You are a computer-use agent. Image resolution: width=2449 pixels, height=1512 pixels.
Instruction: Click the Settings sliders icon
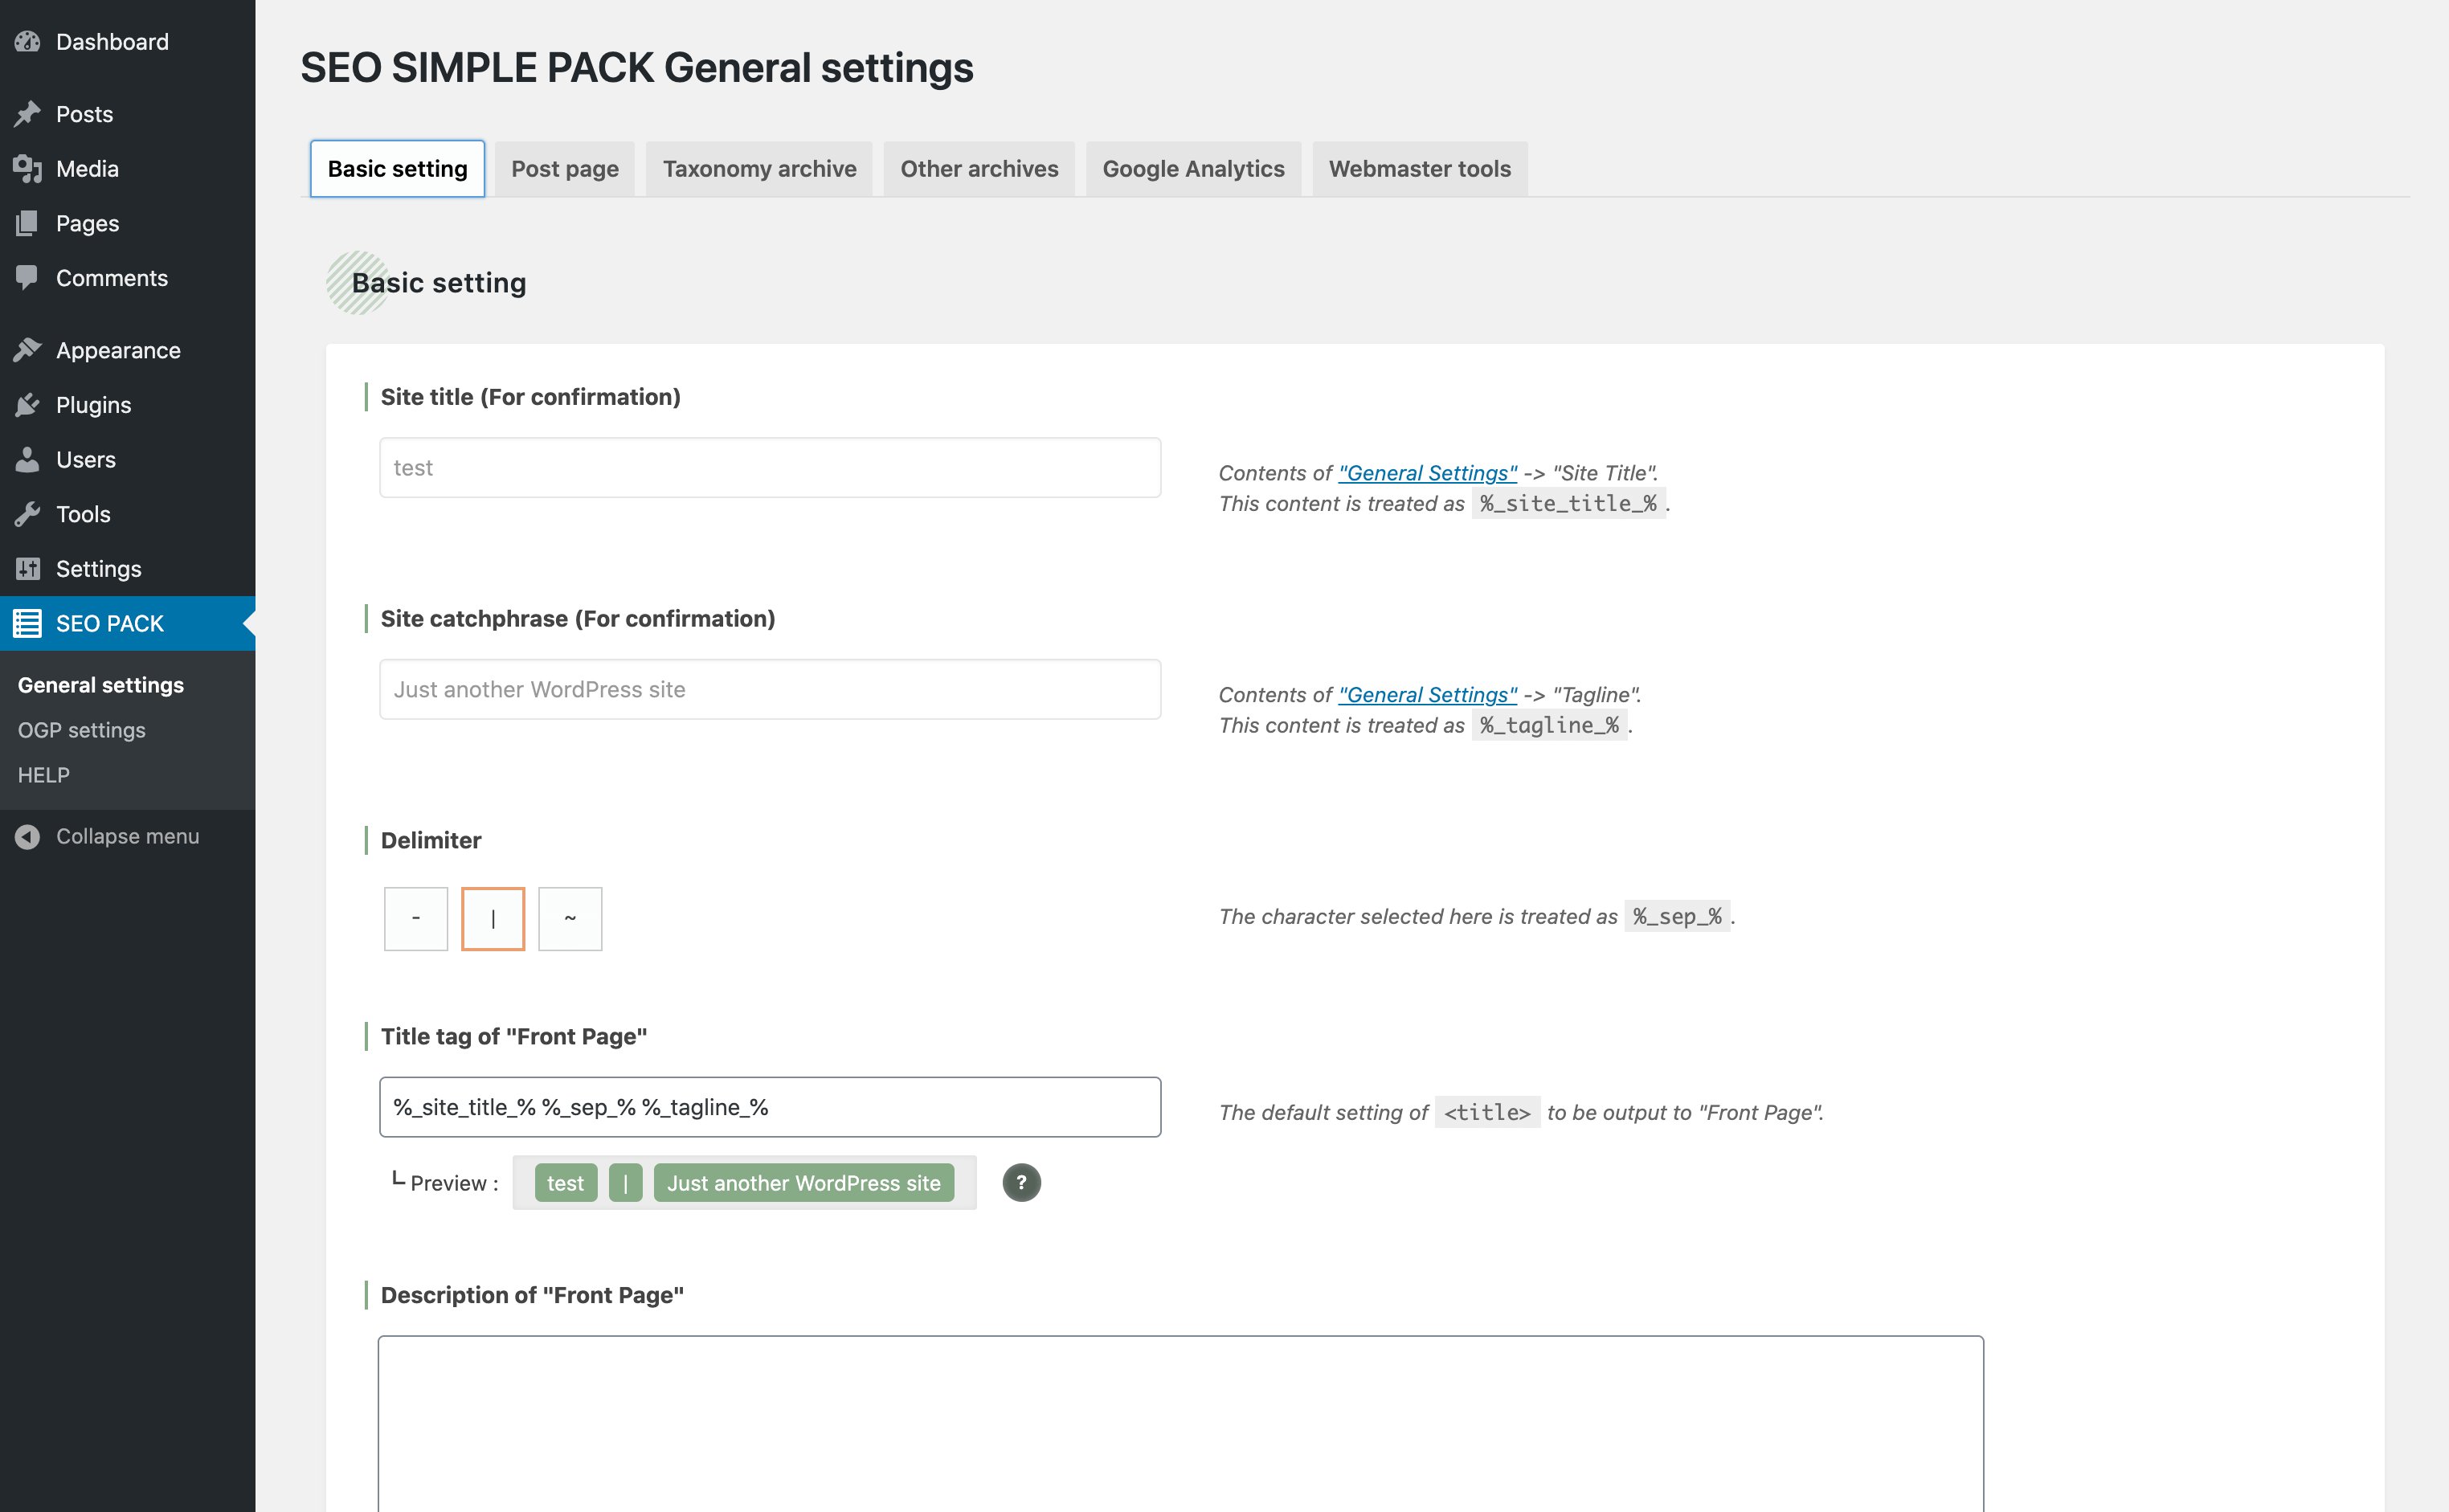(x=28, y=569)
